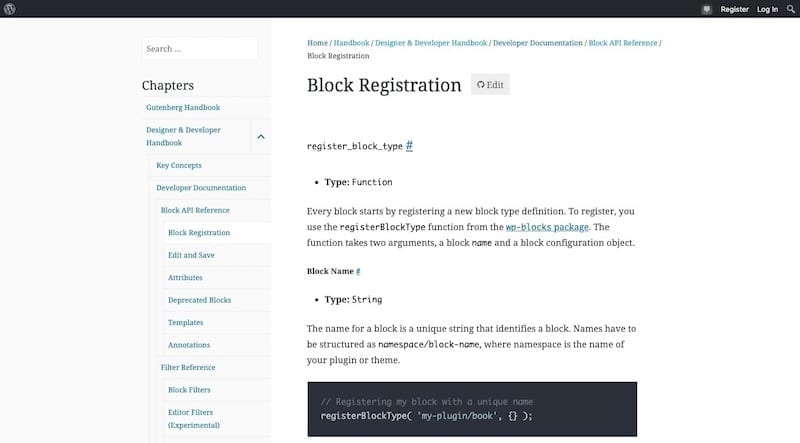Select Gutenberg Handbook chapter
800x443 pixels.
[x=183, y=107]
